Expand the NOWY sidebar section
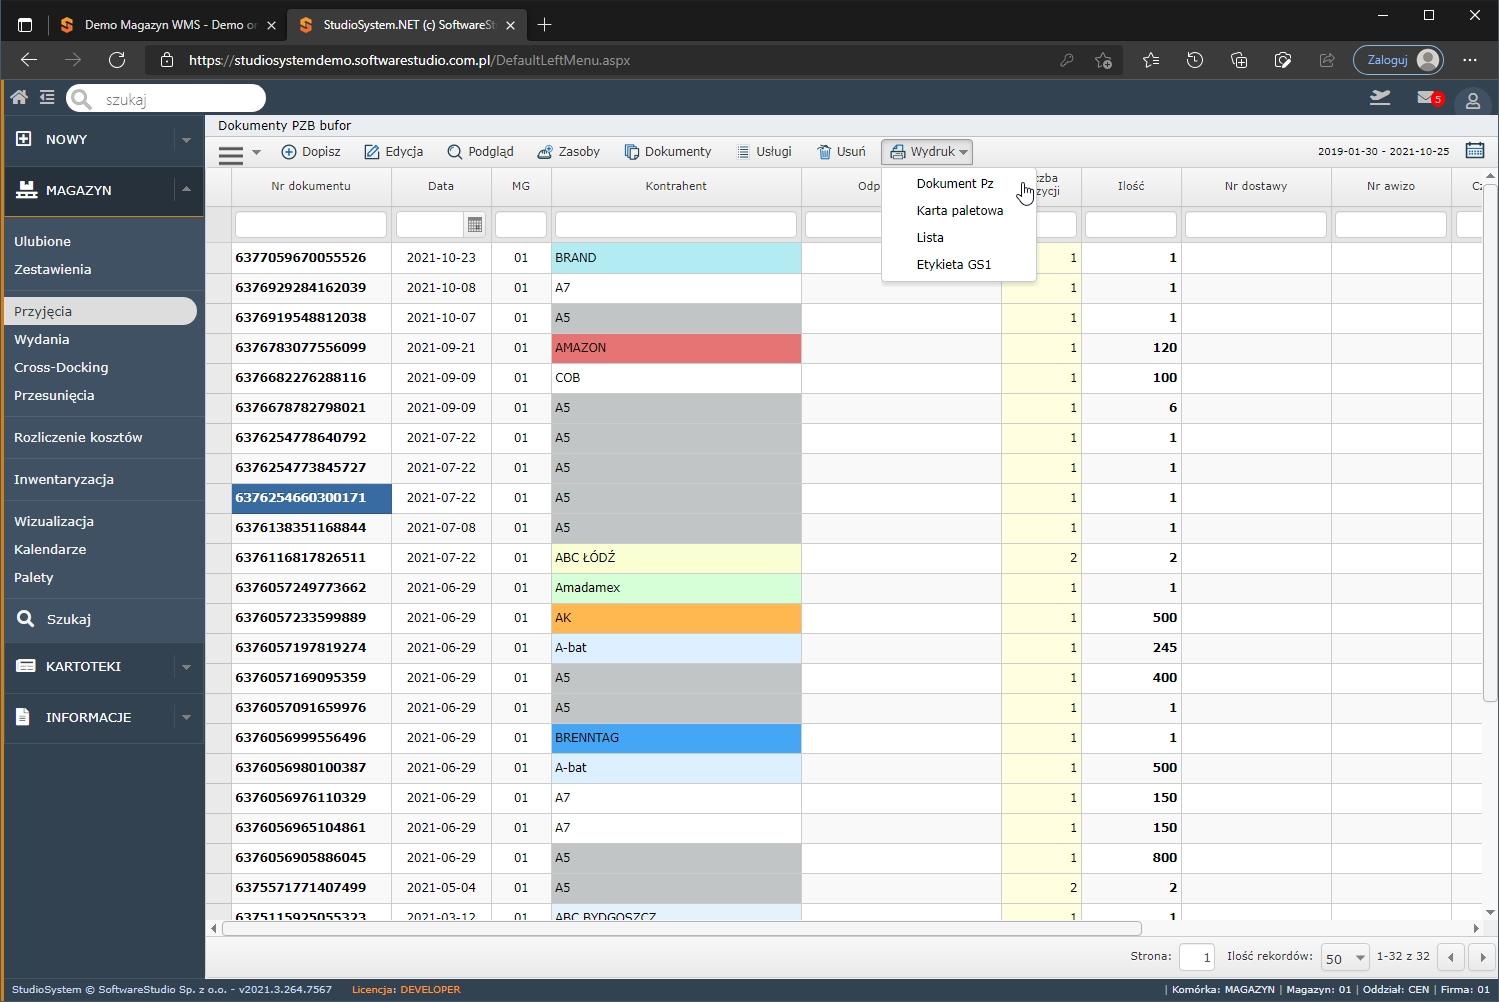 pyautogui.click(x=186, y=140)
